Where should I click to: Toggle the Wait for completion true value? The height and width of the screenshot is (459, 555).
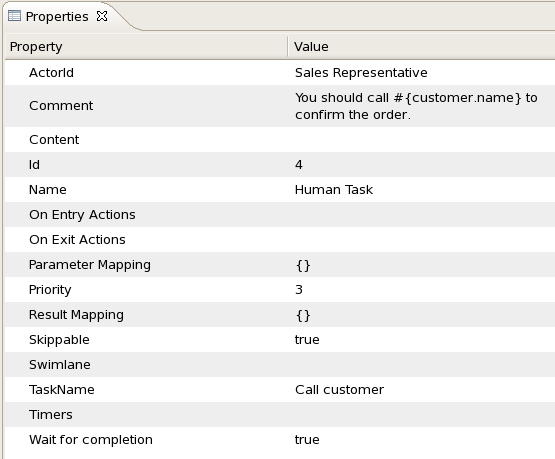307,440
